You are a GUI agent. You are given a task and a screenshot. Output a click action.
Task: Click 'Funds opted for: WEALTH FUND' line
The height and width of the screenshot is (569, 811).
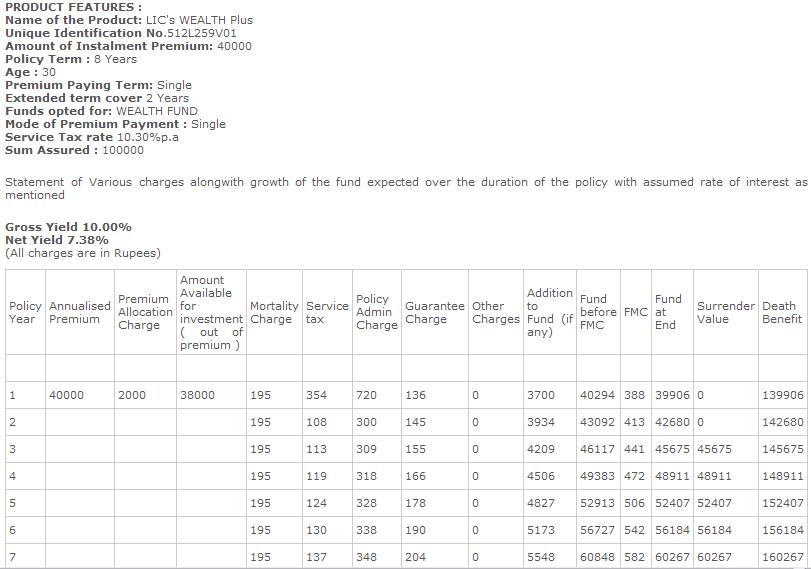point(101,111)
